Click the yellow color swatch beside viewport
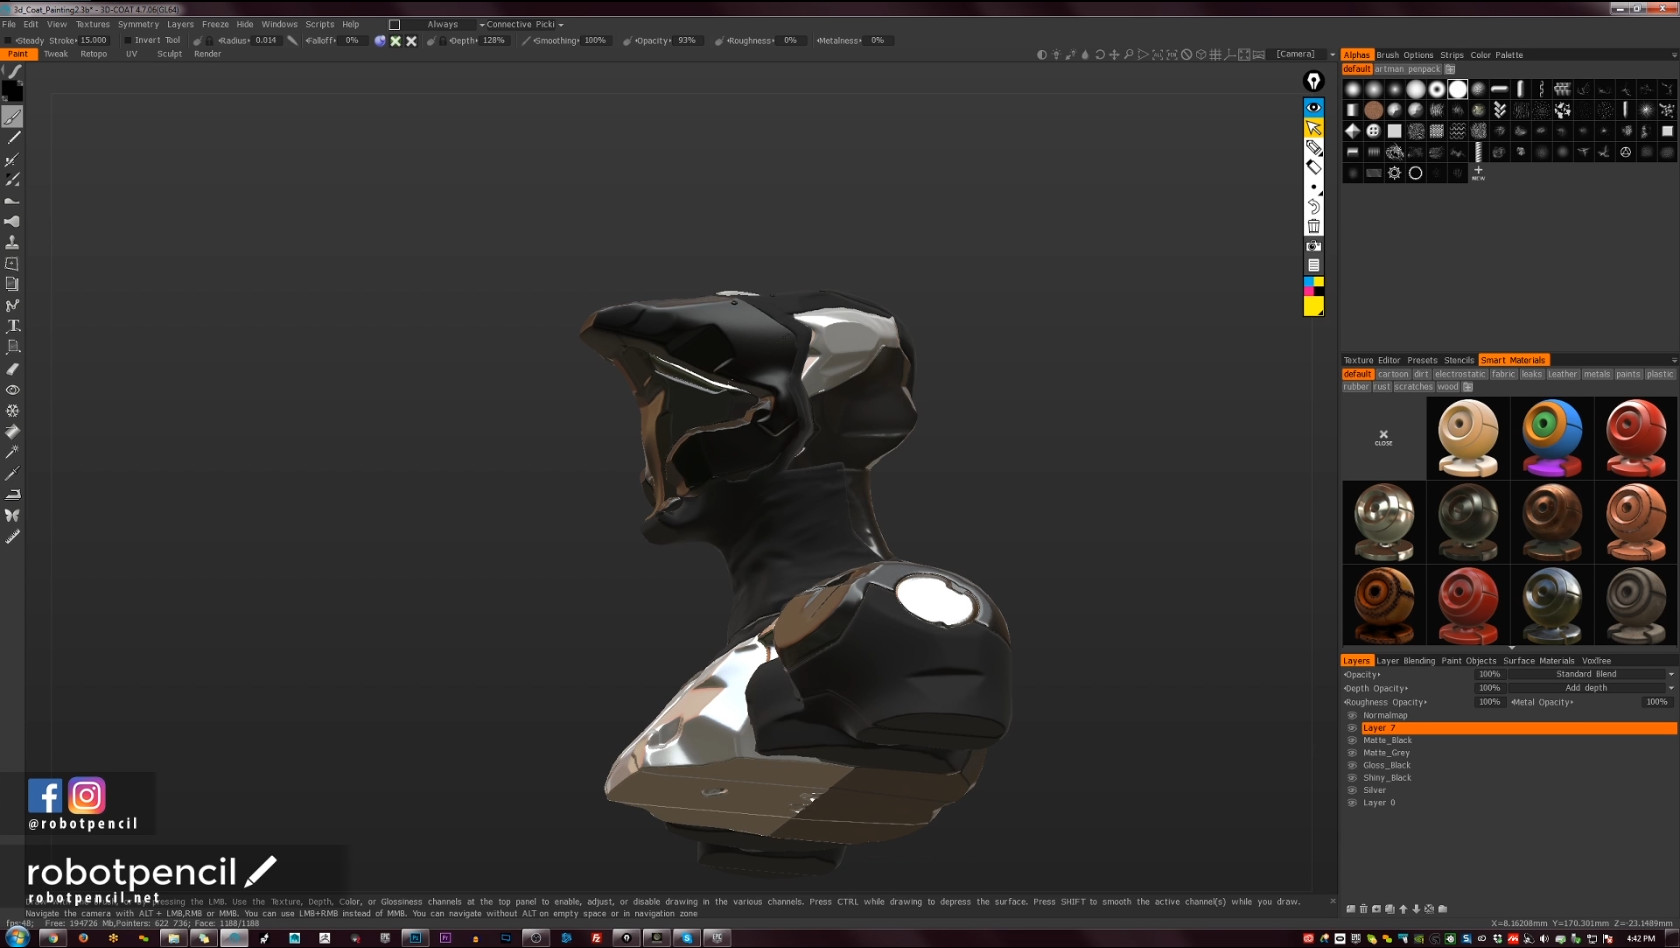1680x948 pixels. (1314, 305)
